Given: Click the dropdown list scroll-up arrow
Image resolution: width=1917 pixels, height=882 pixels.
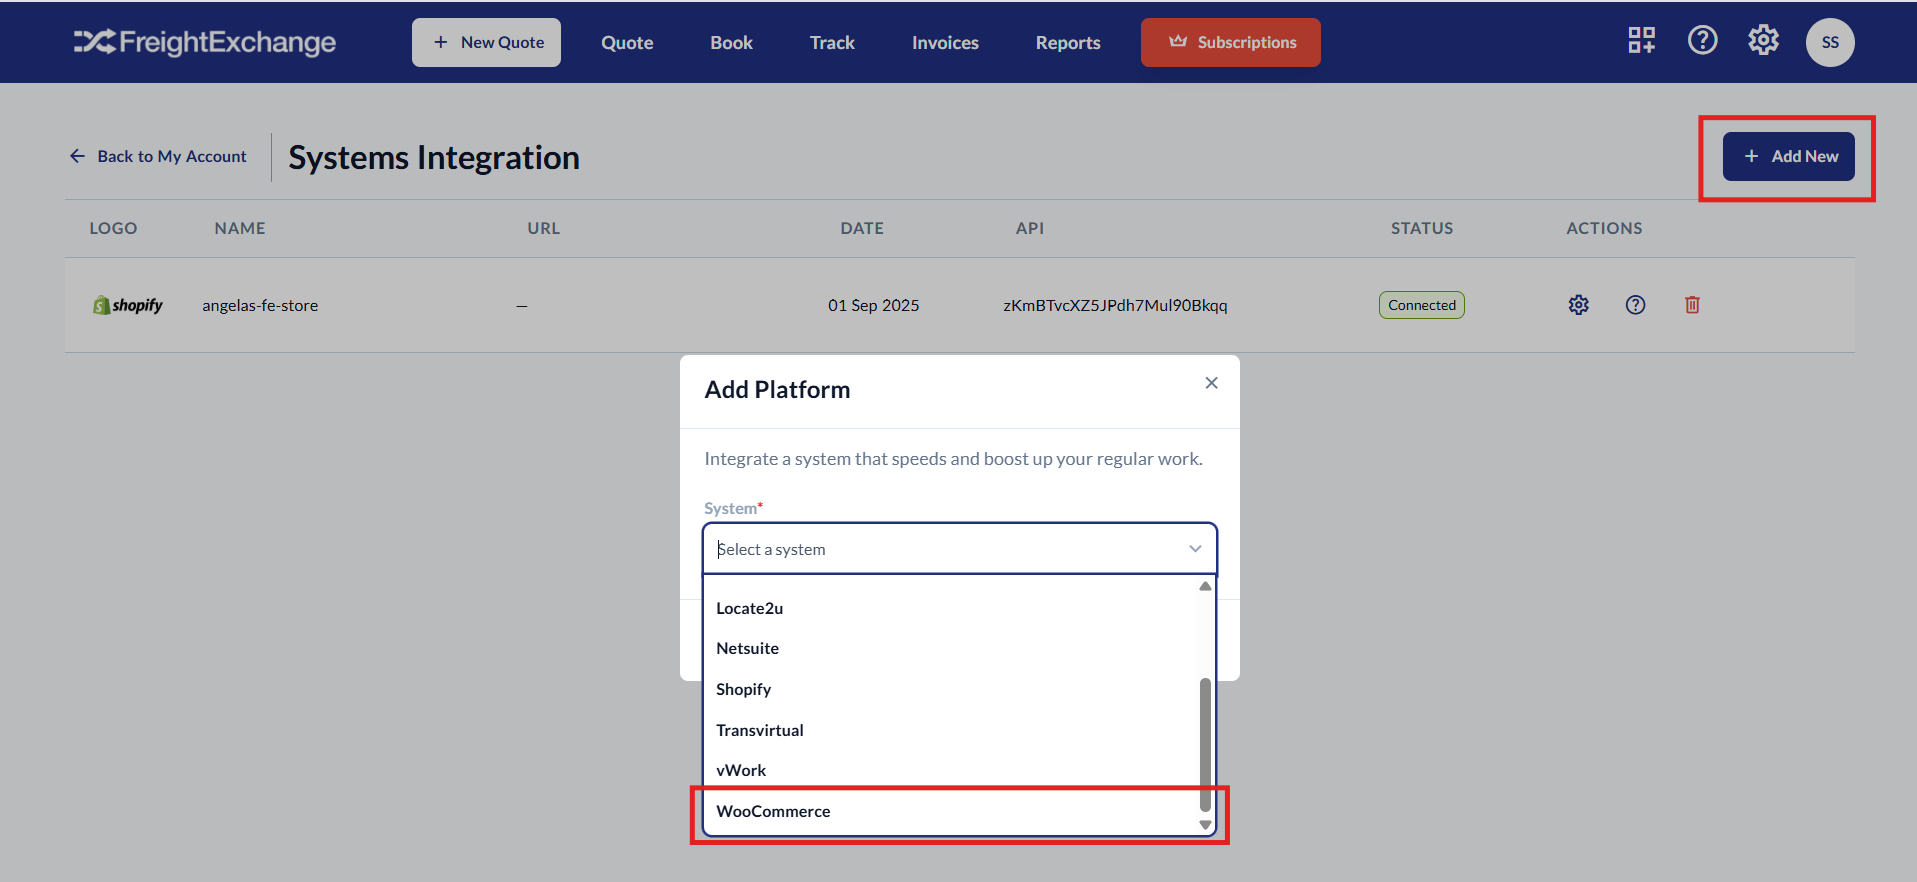Looking at the screenshot, I should pyautogui.click(x=1205, y=586).
